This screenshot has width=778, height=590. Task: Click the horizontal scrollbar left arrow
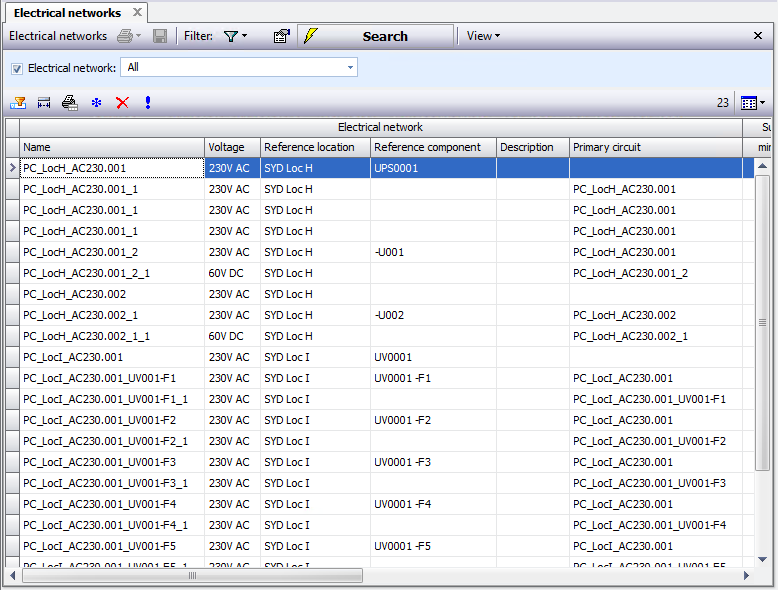click(12, 576)
